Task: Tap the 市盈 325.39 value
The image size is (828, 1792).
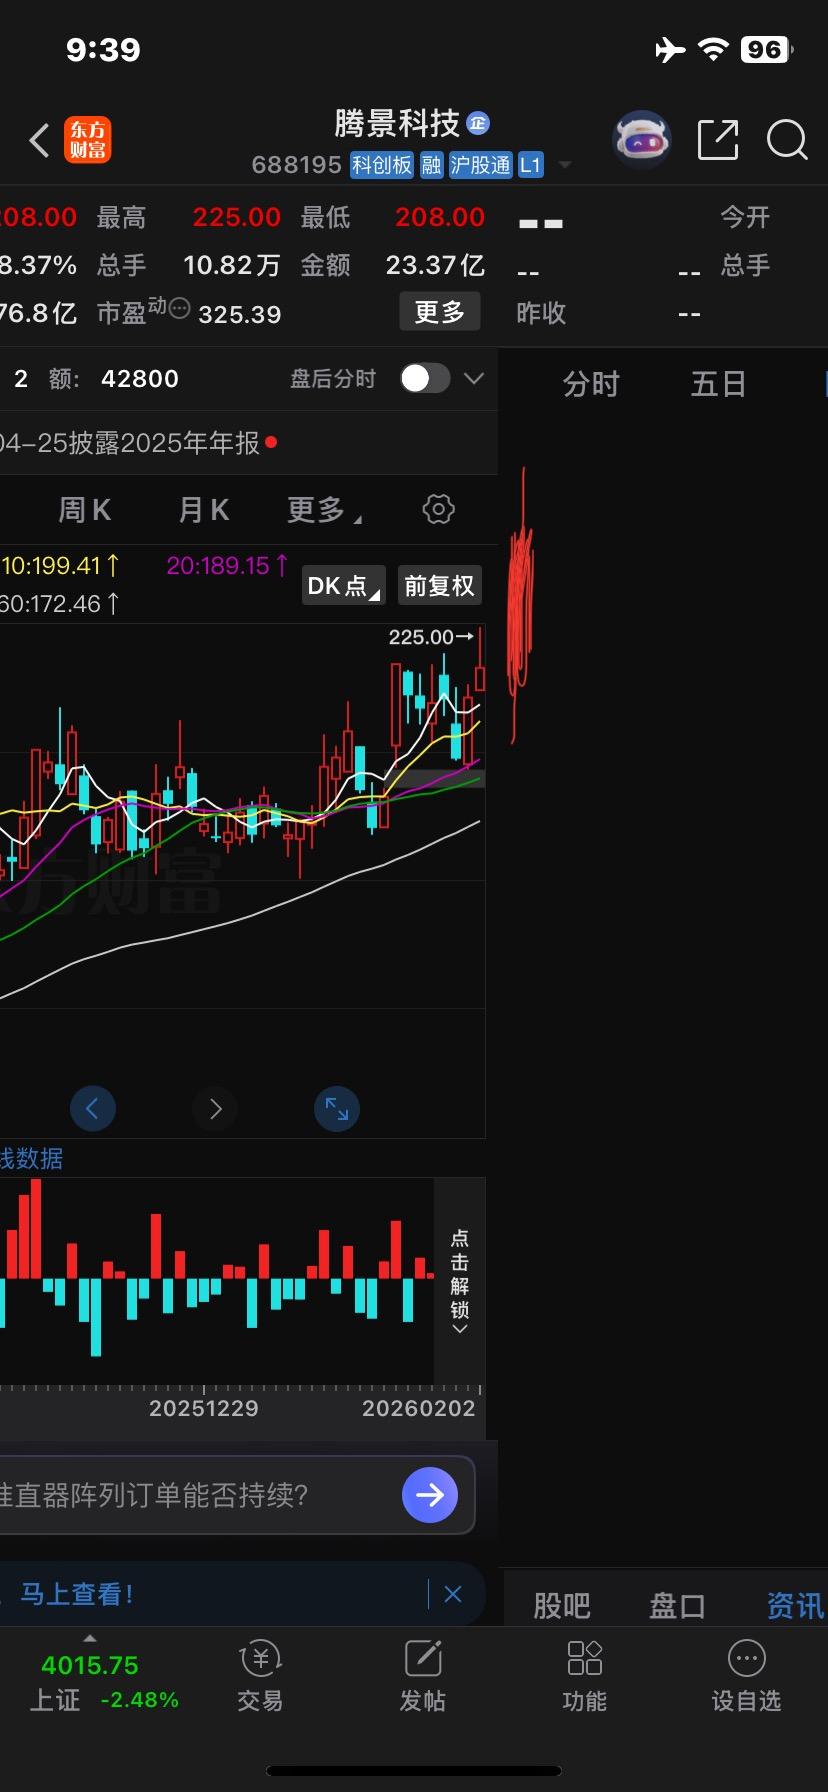Action: [x=240, y=315]
